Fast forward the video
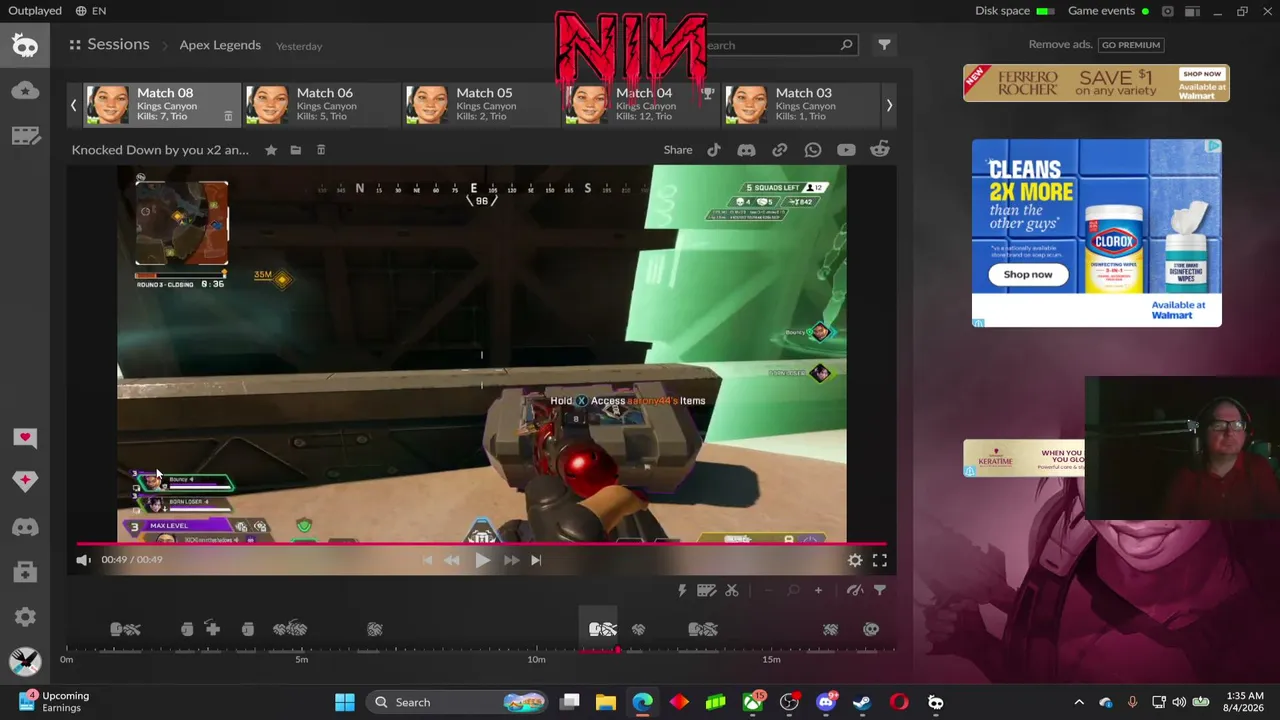Screen dimensions: 1280x720 (511, 560)
